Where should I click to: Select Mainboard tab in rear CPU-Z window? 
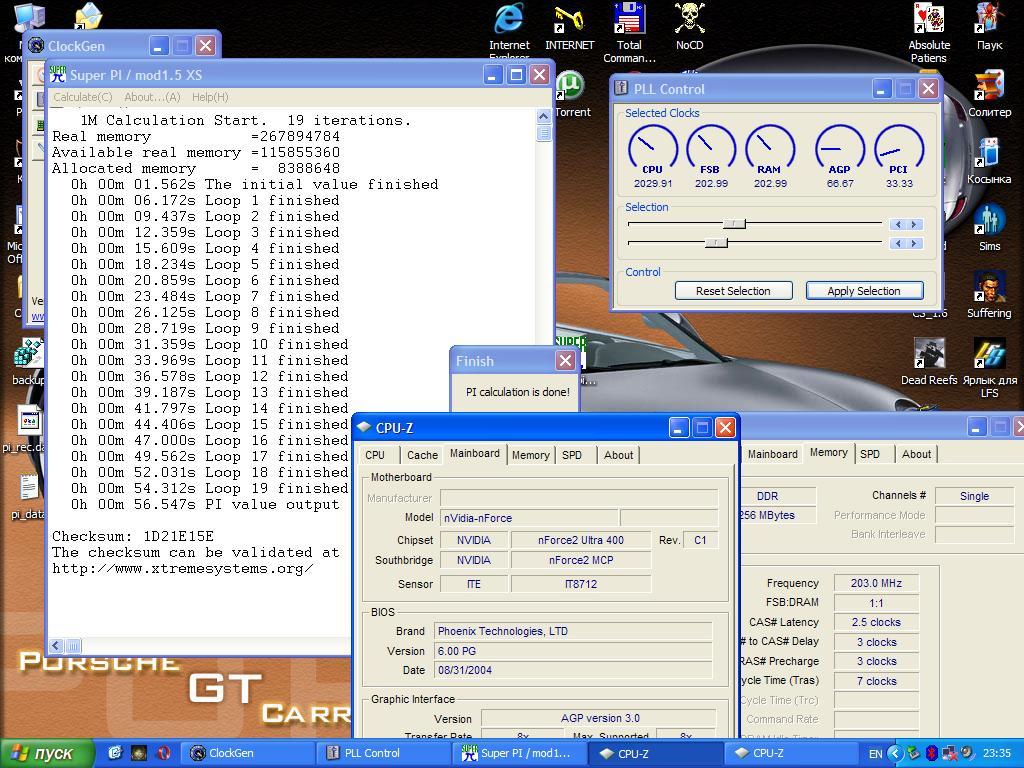pyautogui.click(x=773, y=454)
